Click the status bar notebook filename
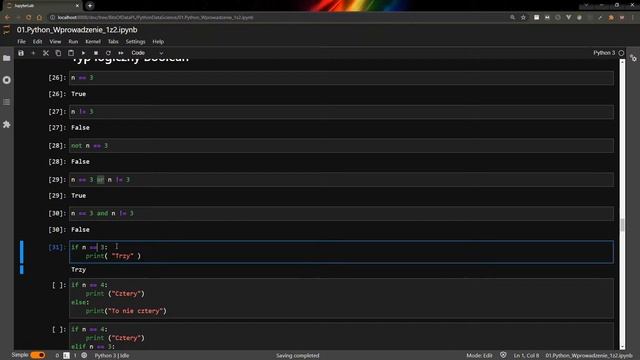Image resolution: width=640 pixels, height=360 pixels. pyautogui.click(x=589, y=356)
